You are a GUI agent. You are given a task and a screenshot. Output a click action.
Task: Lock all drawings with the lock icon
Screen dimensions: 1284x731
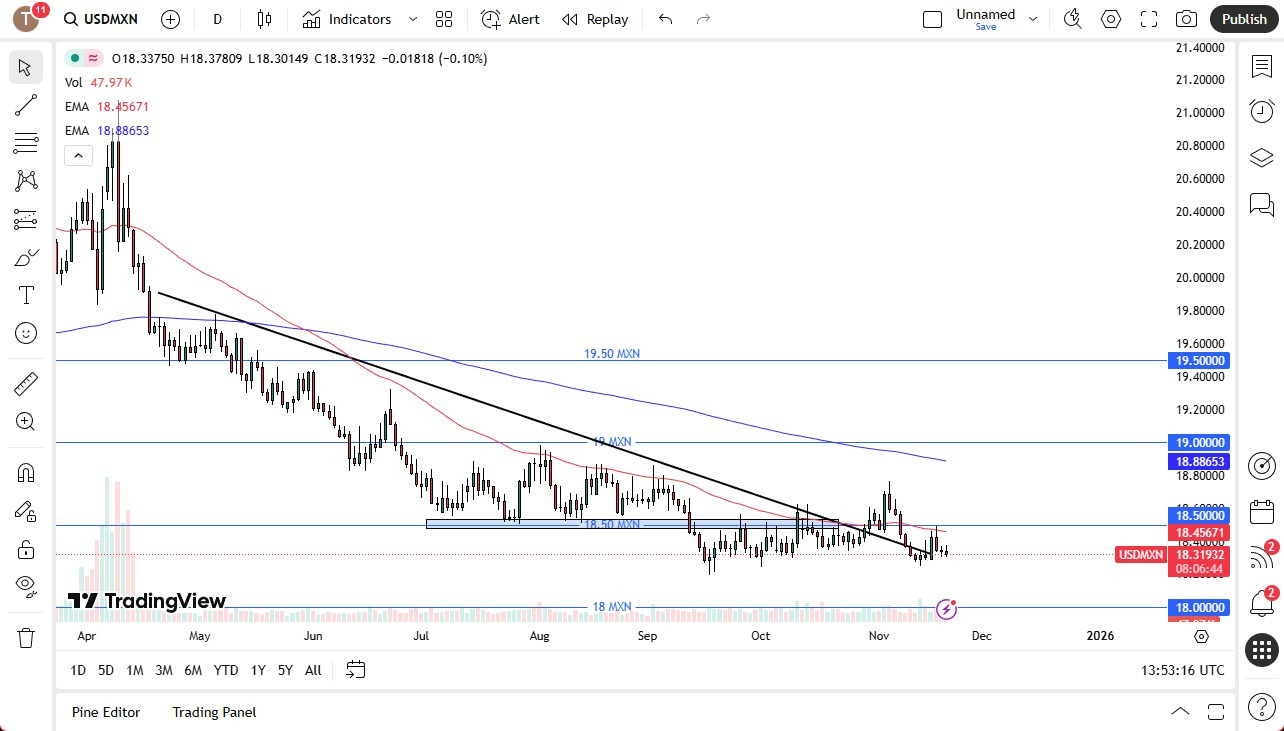click(x=25, y=549)
